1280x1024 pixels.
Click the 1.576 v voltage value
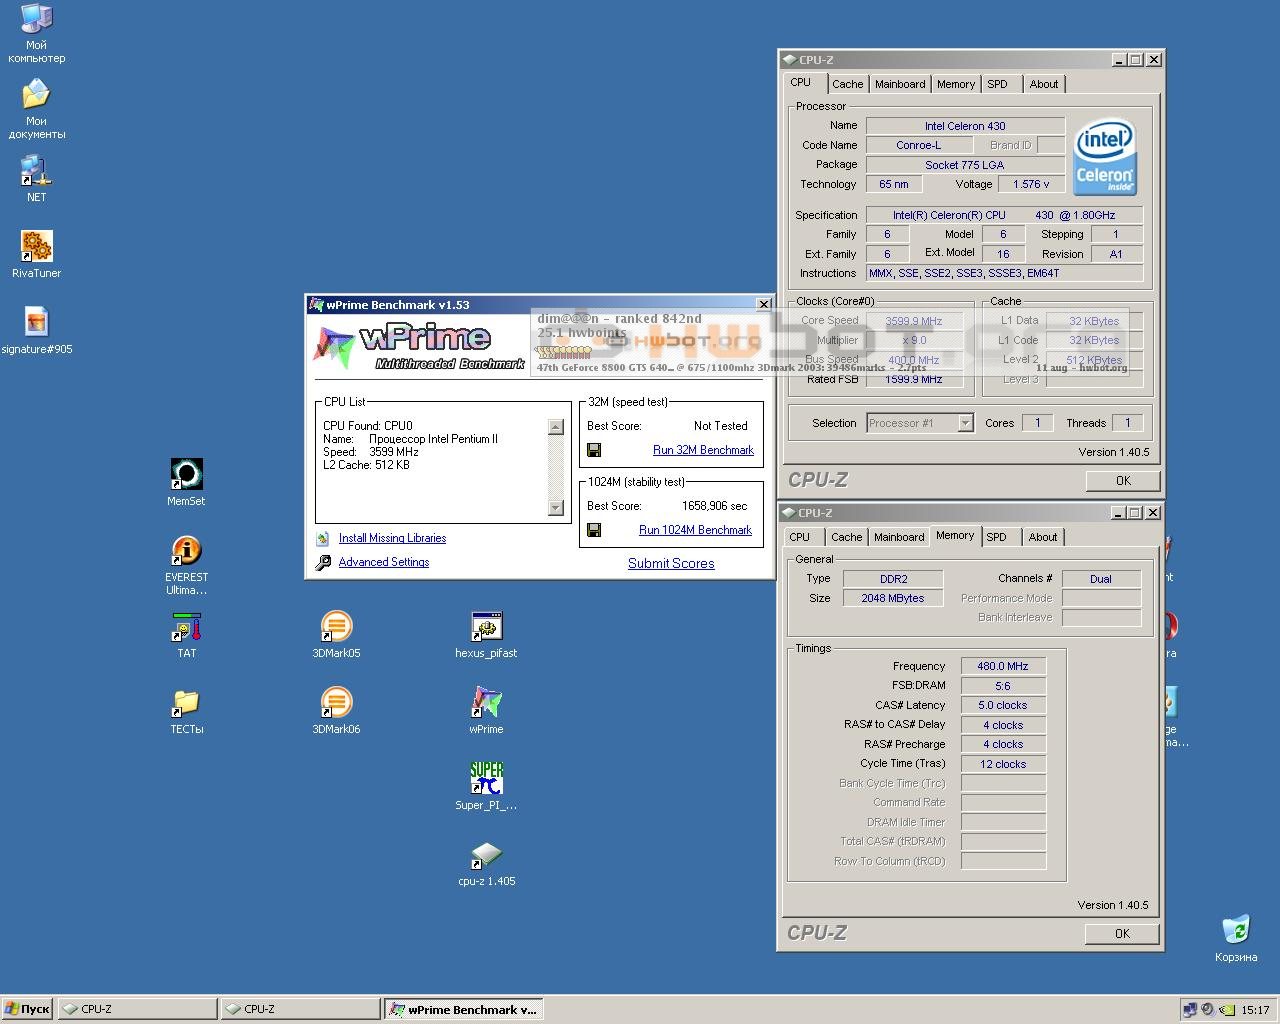point(1031,184)
